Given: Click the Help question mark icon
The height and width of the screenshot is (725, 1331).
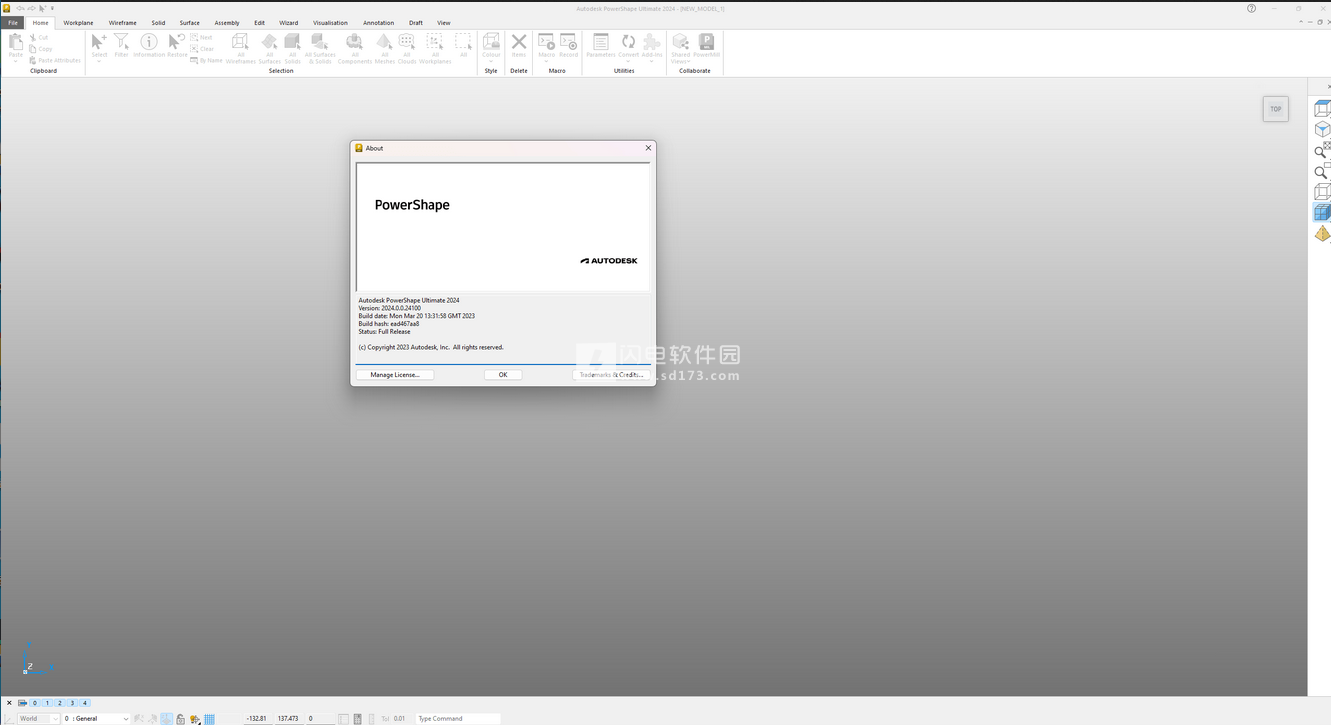Looking at the screenshot, I should click(x=1251, y=8).
